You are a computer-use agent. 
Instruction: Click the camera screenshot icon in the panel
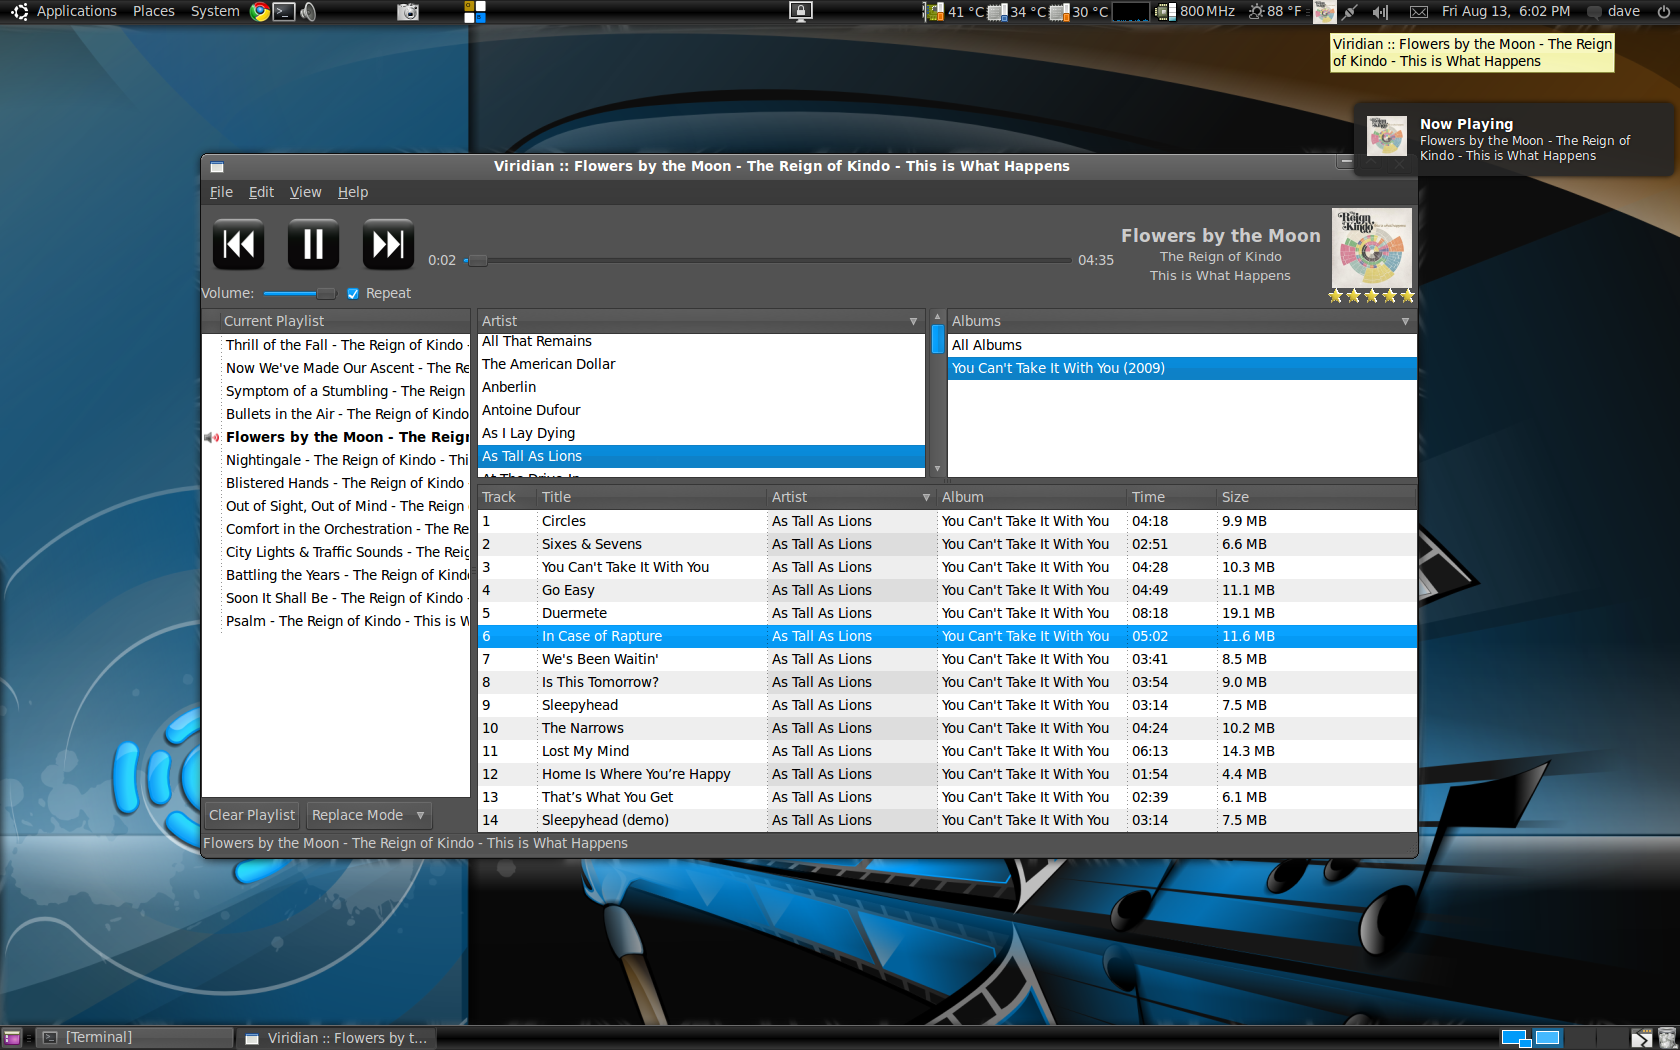[408, 12]
